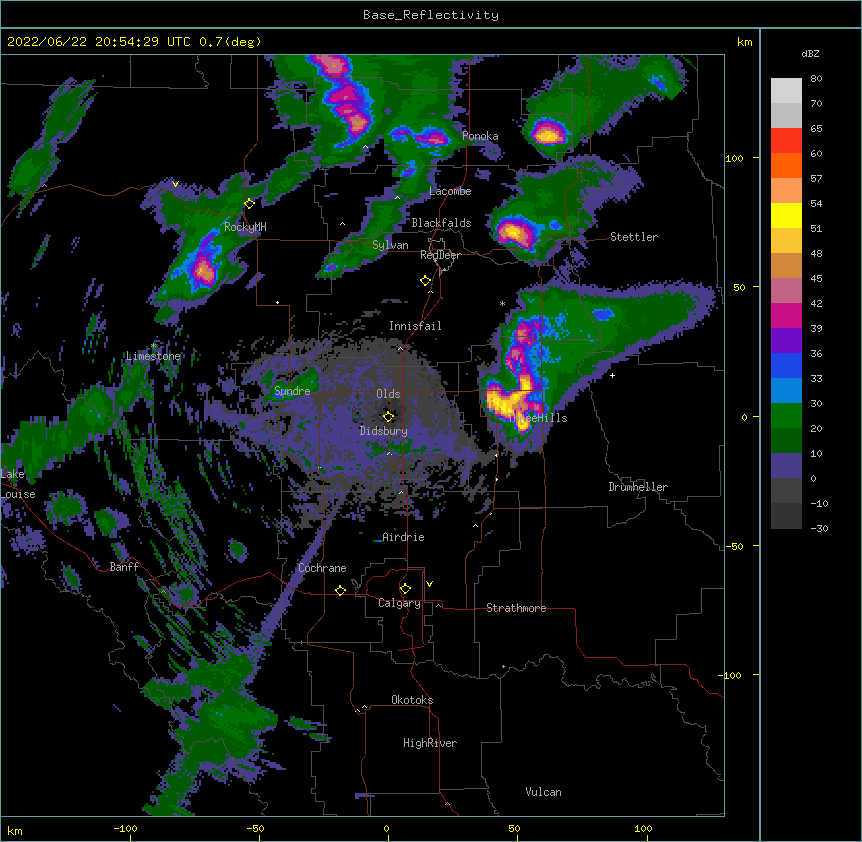Click the Blackfalds city label
The height and width of the screenshot is (842, 862).
click(x=441, y=223)
